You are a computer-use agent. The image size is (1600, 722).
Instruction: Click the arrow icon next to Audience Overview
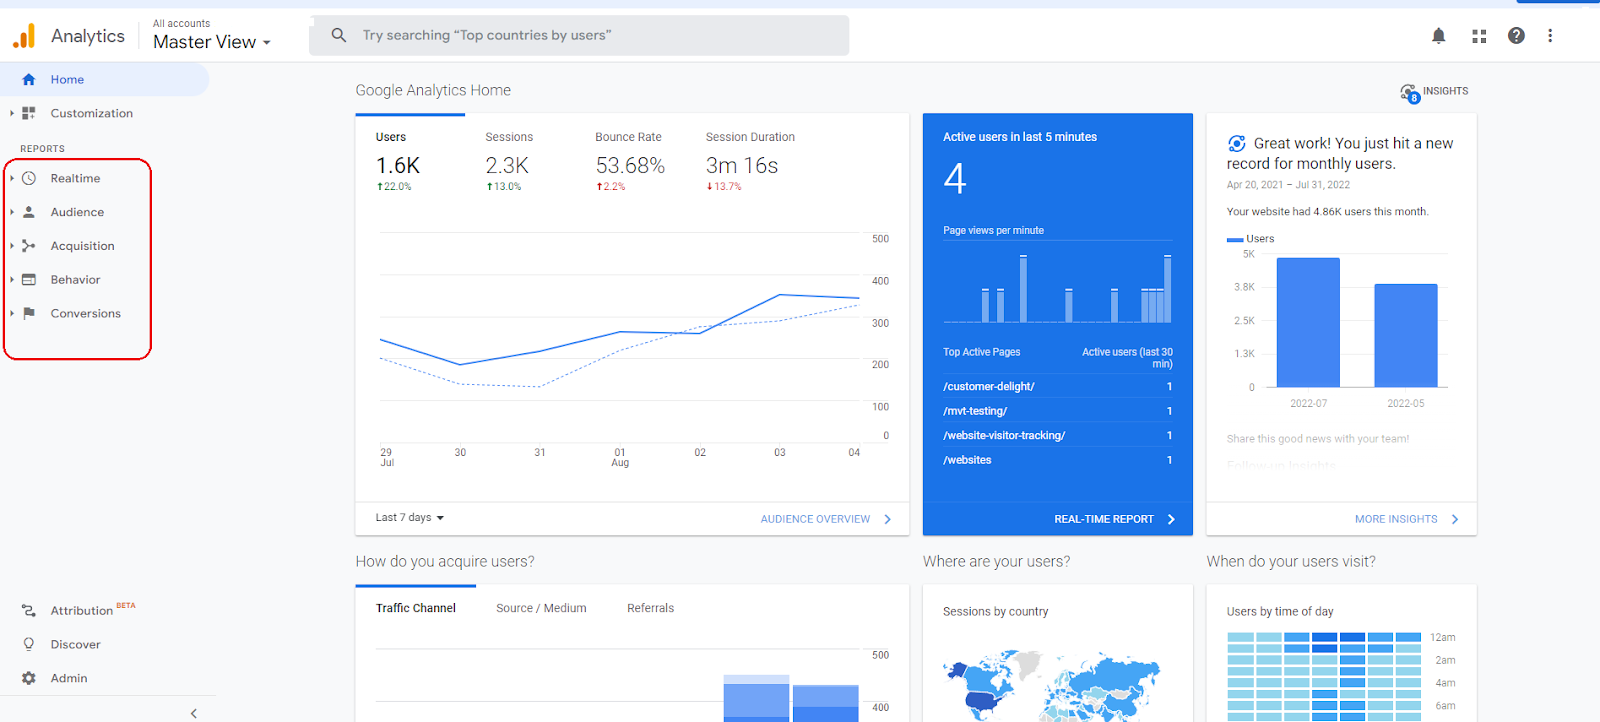(x=887, y=520)
